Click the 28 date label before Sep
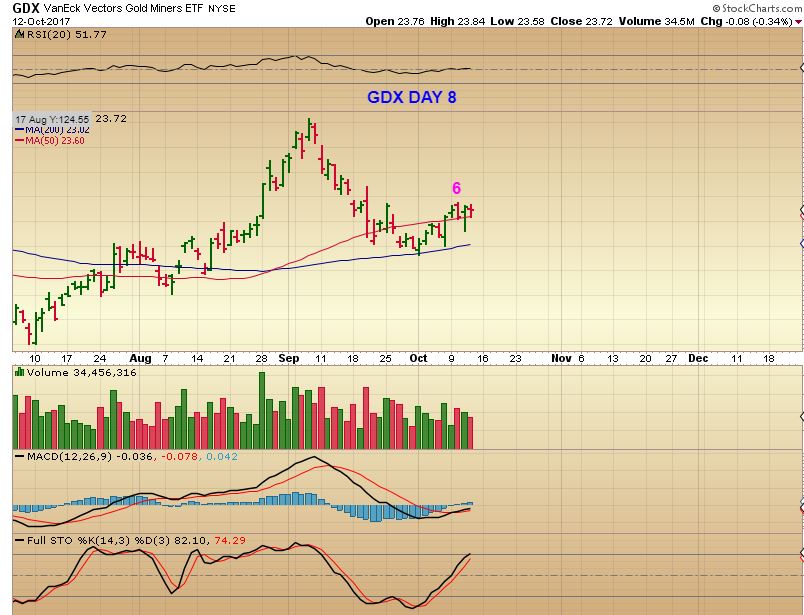The height and width of the screenshot is (615, 804). (262, 359)
